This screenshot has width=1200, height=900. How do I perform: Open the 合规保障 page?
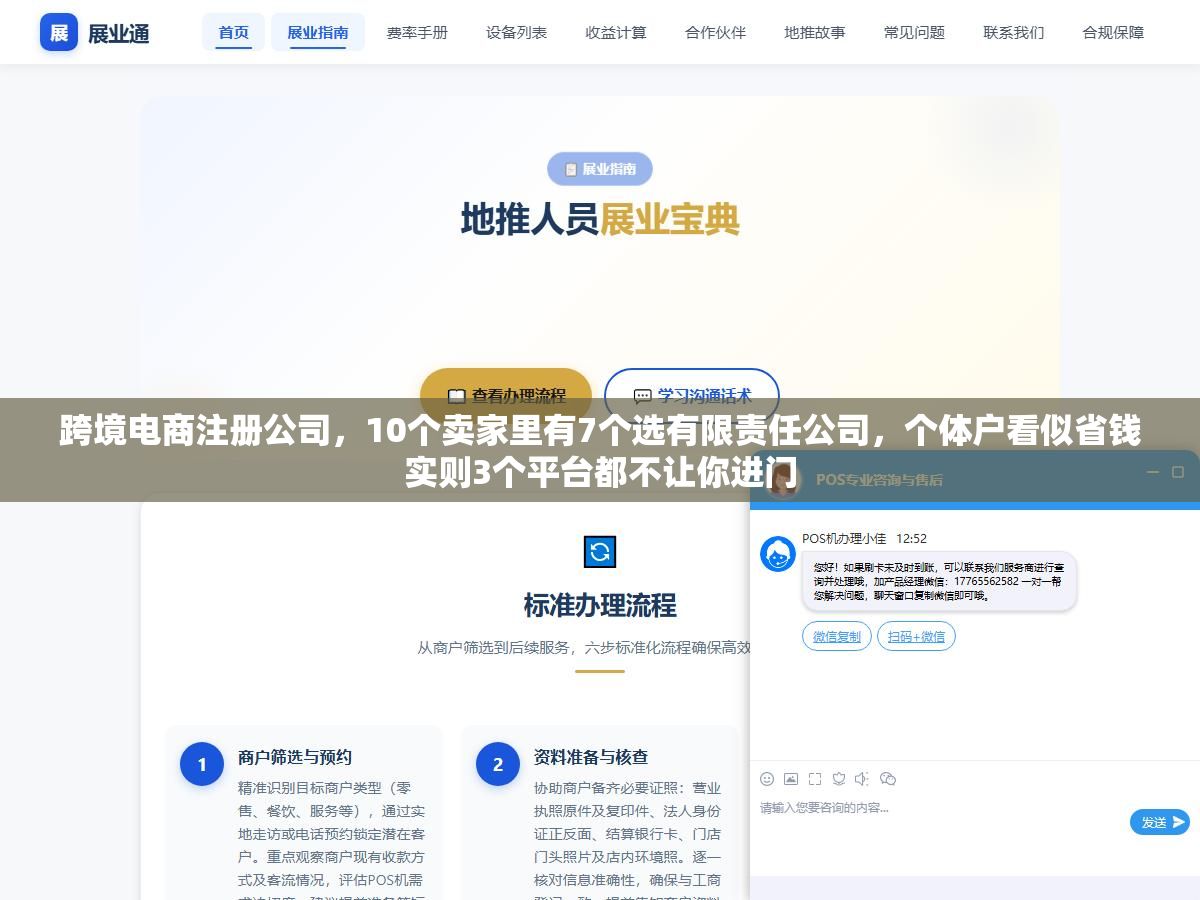(1113, 32)
